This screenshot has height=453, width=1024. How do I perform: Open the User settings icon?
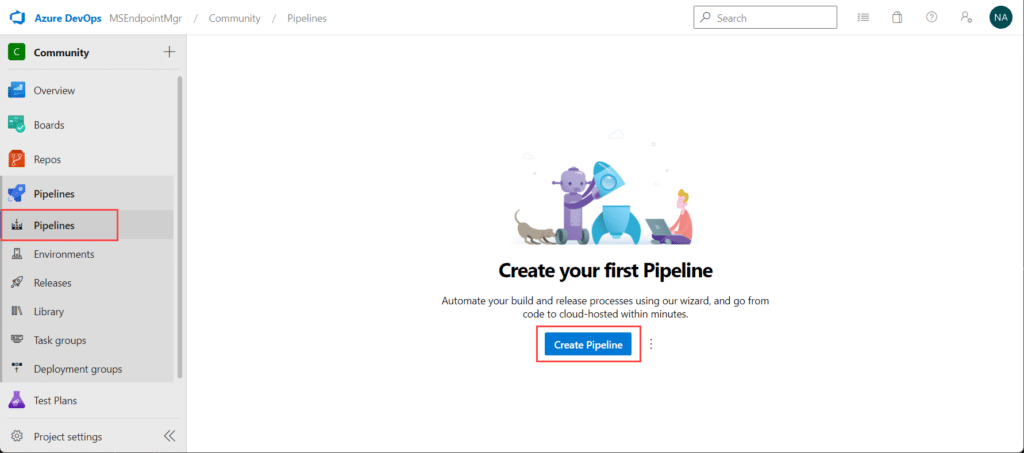[x=967, y=18]
